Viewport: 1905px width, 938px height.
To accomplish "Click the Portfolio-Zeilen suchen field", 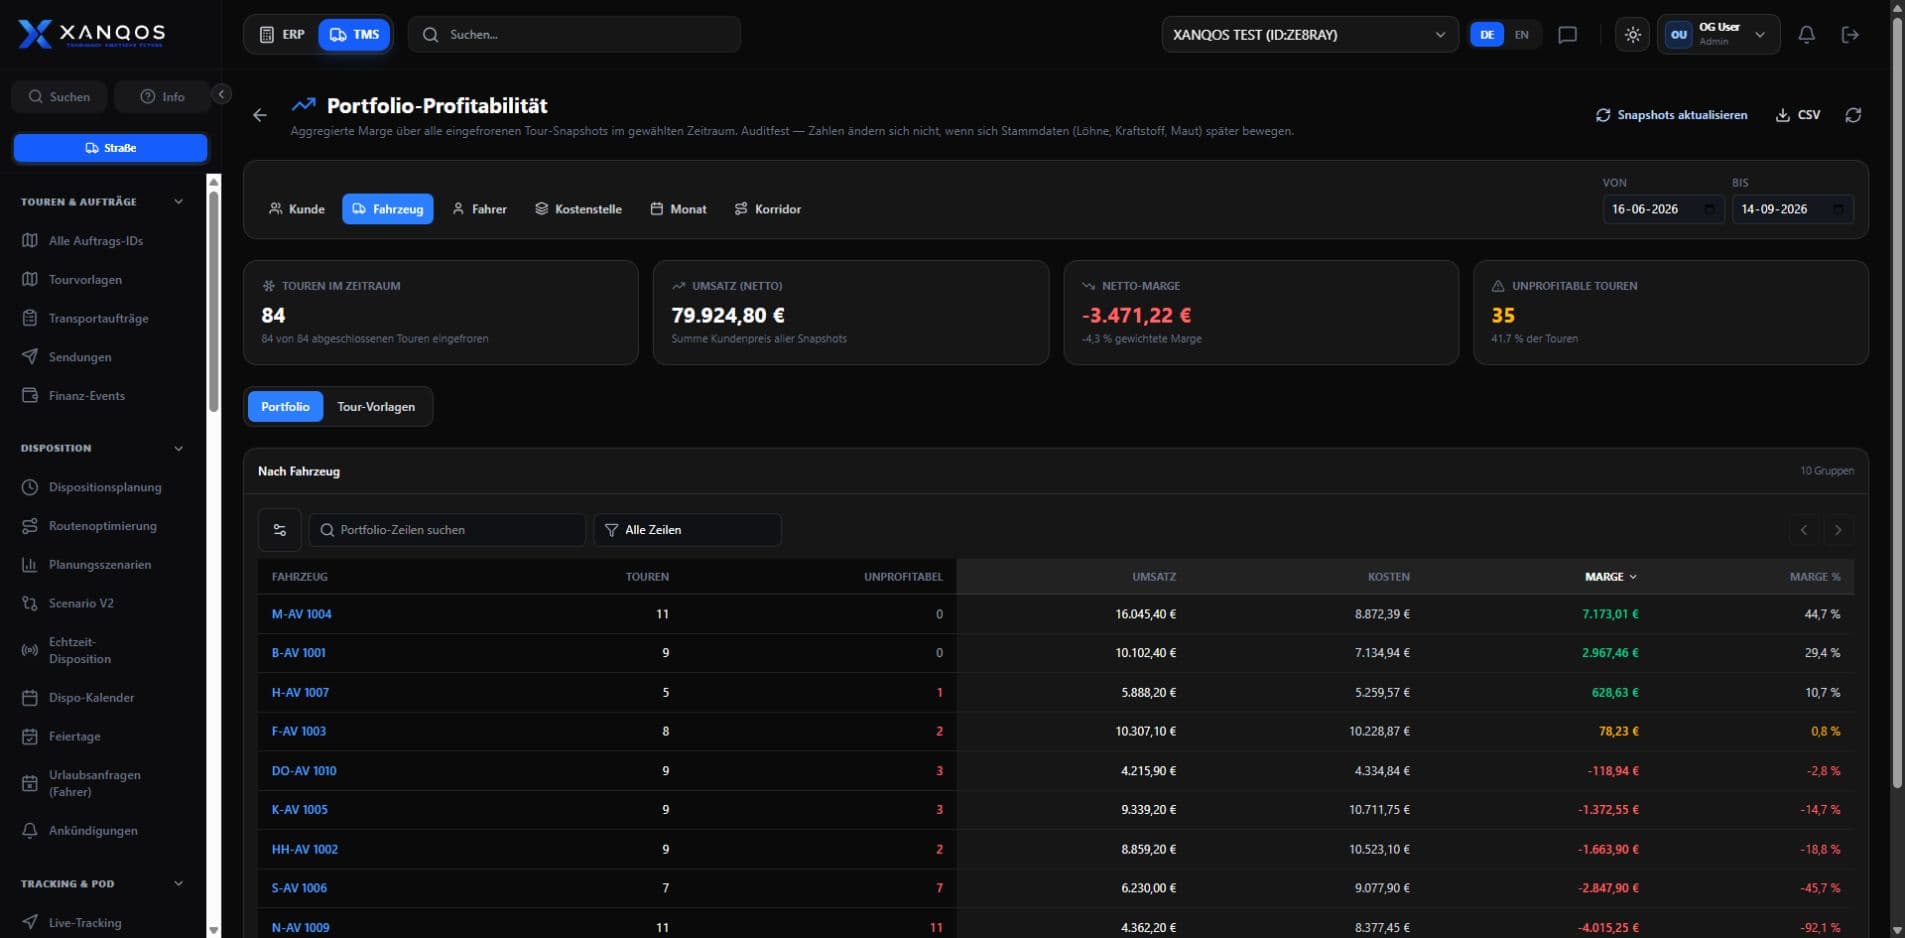I will coord(447,530).
